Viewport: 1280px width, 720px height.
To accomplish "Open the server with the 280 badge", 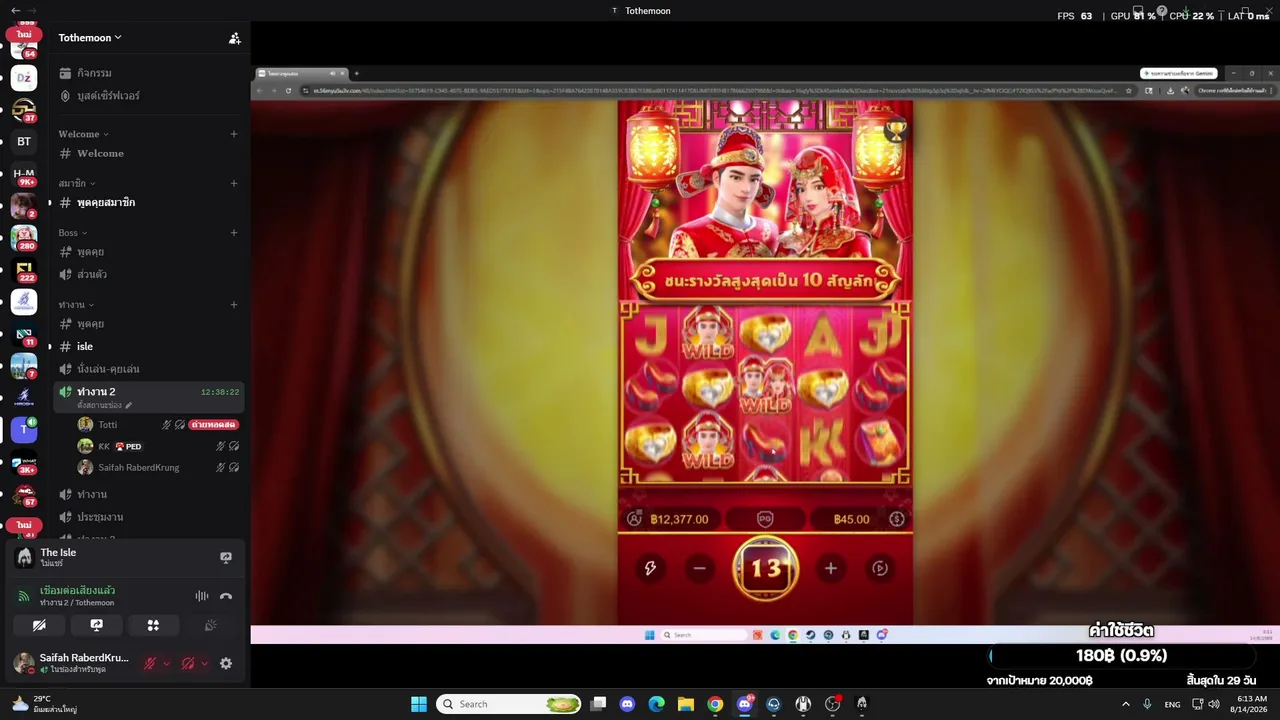I will (x=24, y=238).
